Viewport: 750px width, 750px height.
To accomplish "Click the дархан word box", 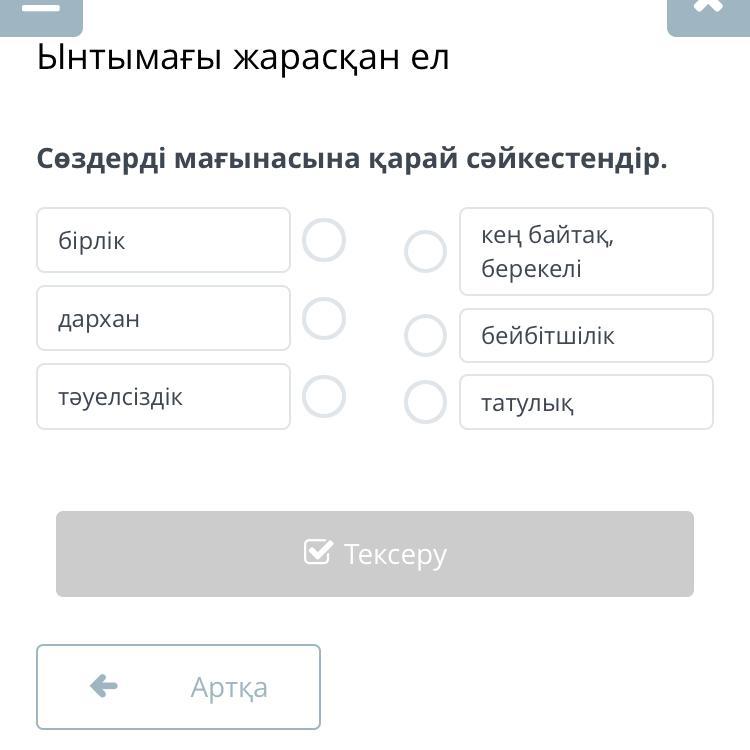I will coord(163,319).
